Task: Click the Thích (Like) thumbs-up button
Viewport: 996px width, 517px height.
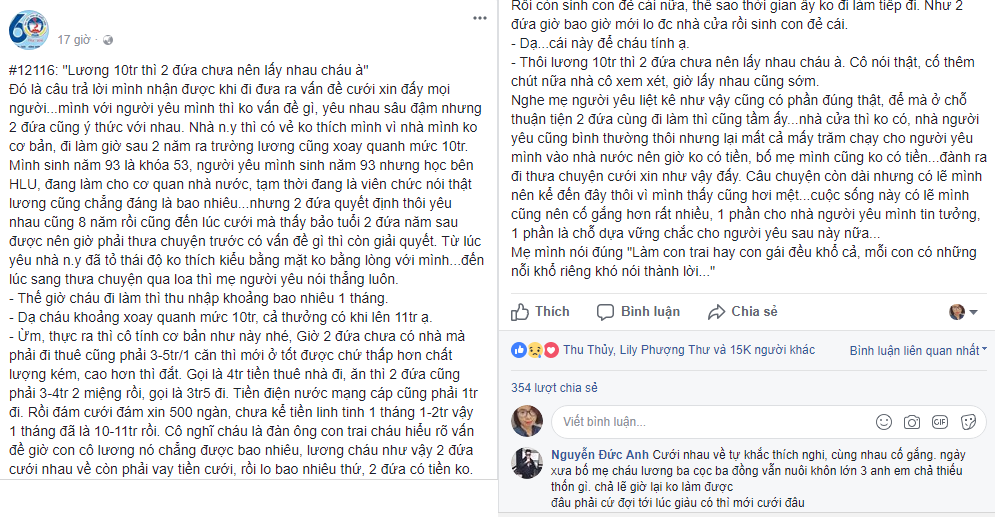Action: (x=521, y=311)
